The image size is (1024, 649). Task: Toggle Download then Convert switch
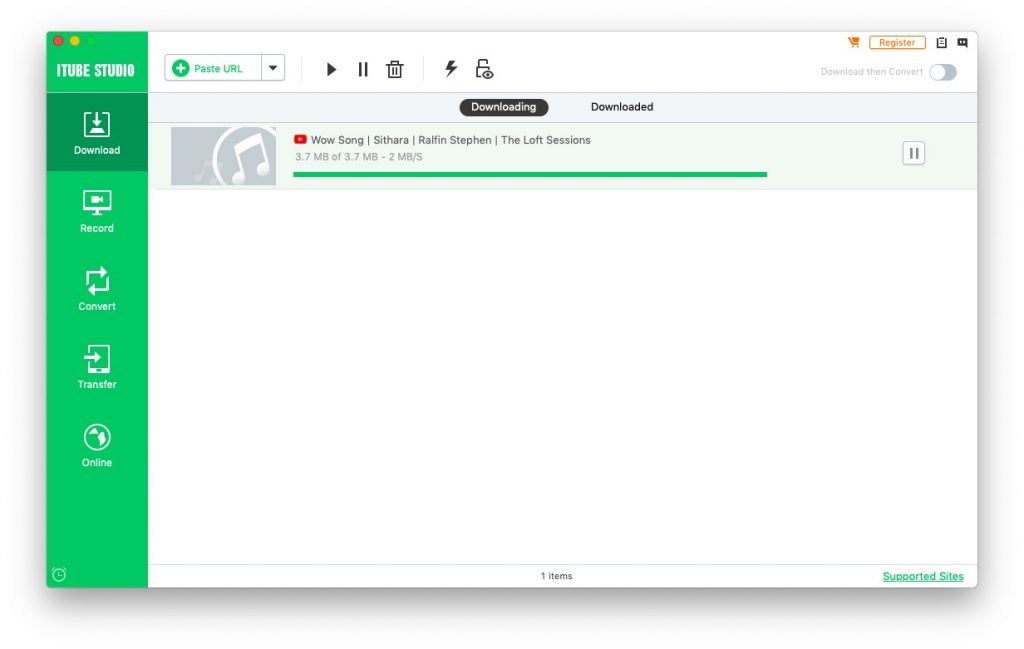click(x=943, y=72)
